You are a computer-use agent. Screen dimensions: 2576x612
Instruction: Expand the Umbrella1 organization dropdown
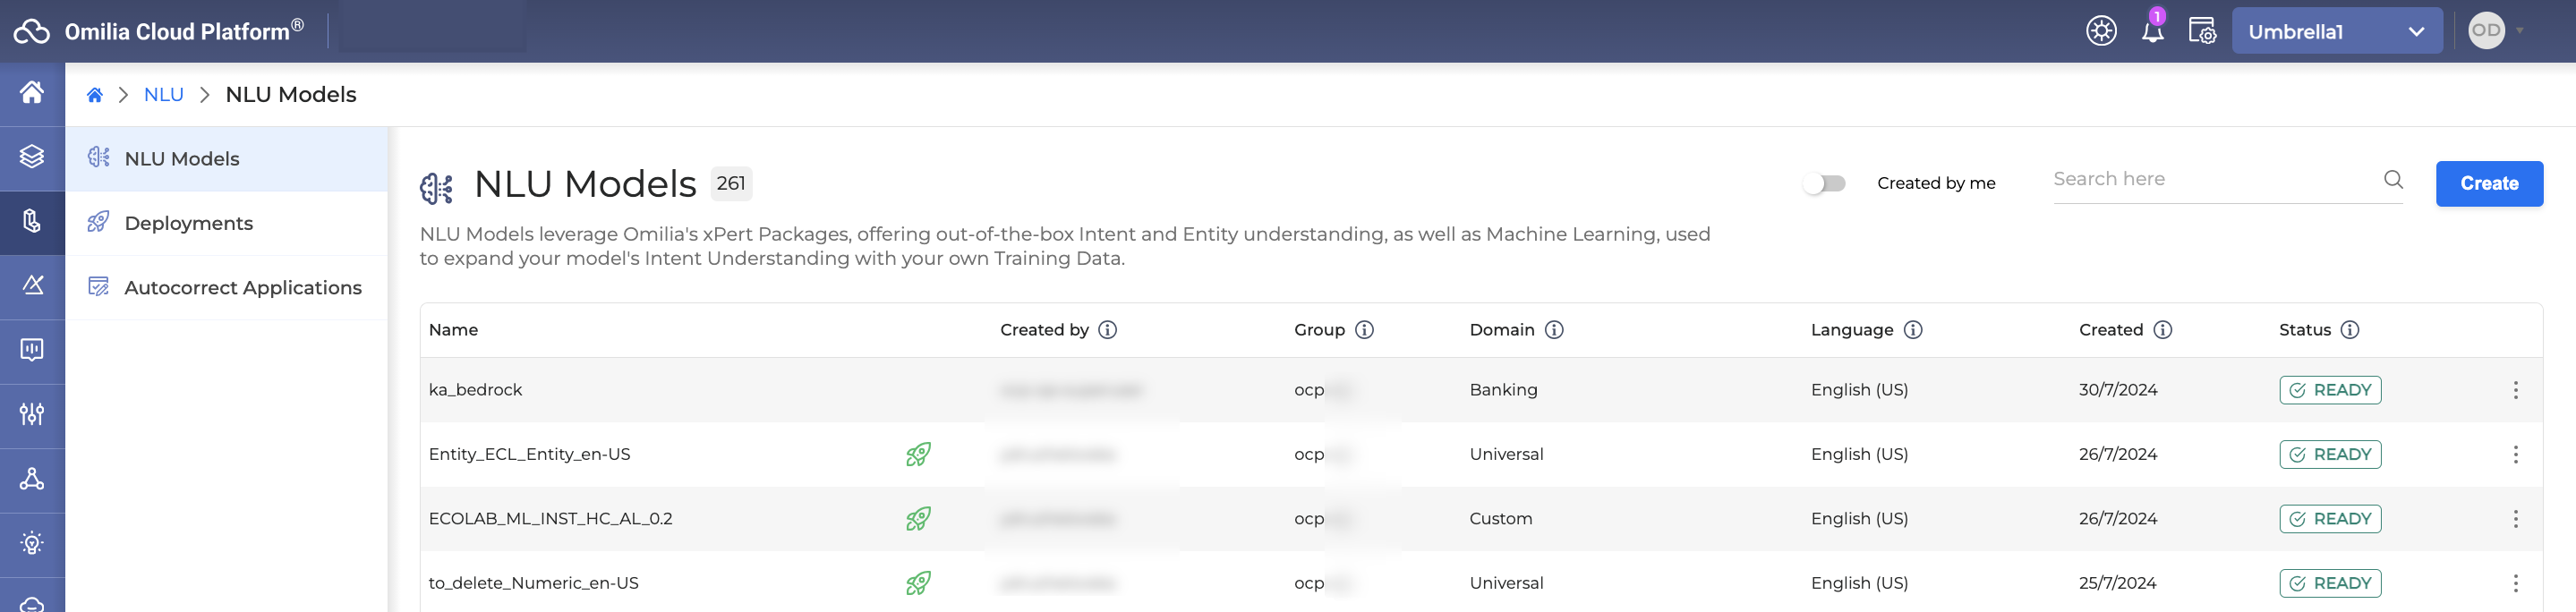[x=2337, y=31]
